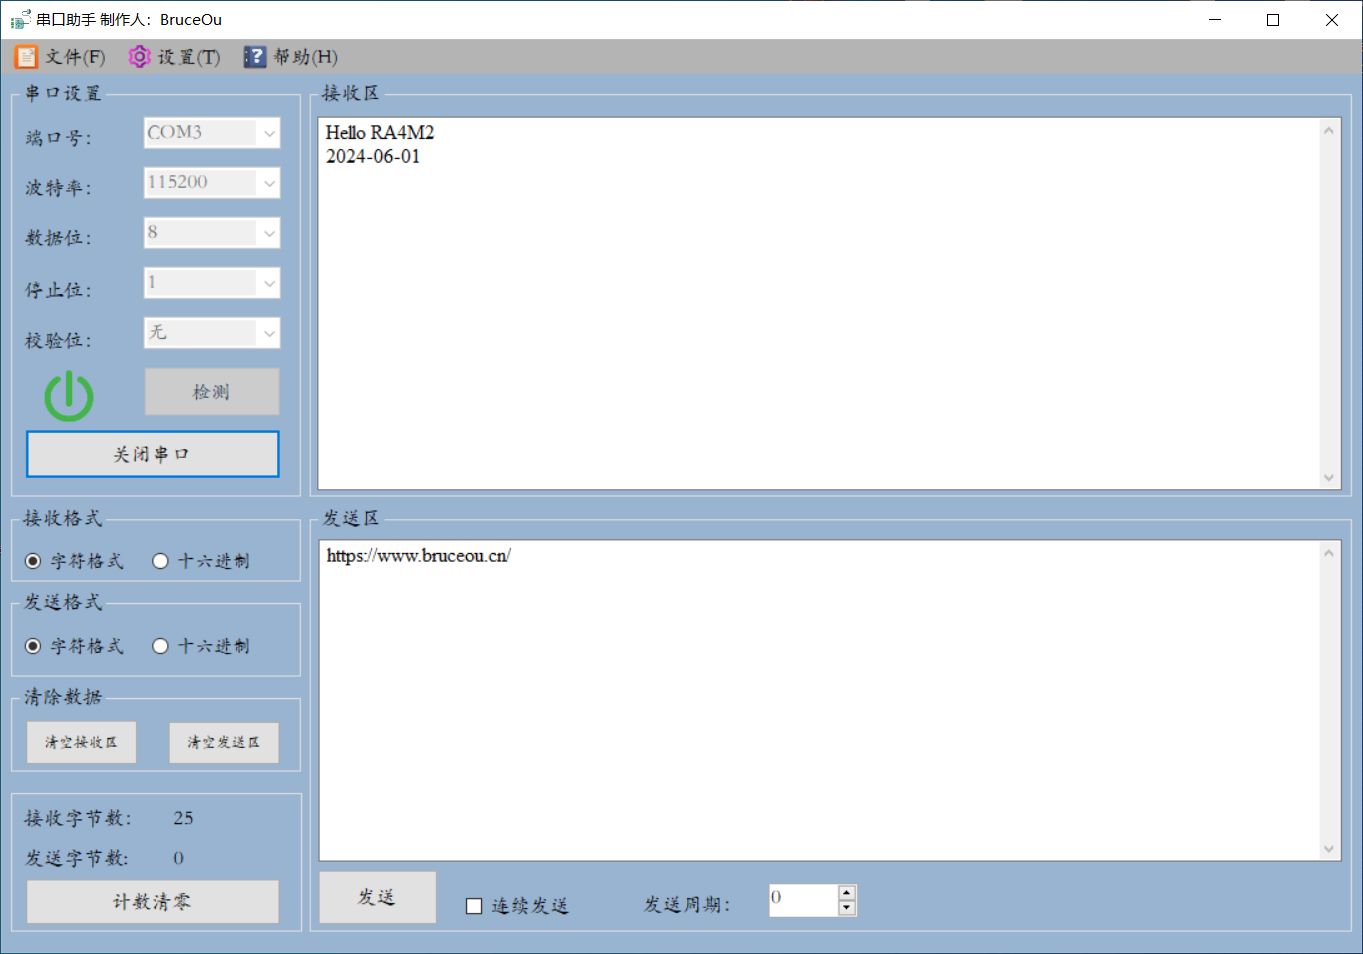Click the 'Hello RA4M2' received text
1363x954 pixels.
(380, 133)
